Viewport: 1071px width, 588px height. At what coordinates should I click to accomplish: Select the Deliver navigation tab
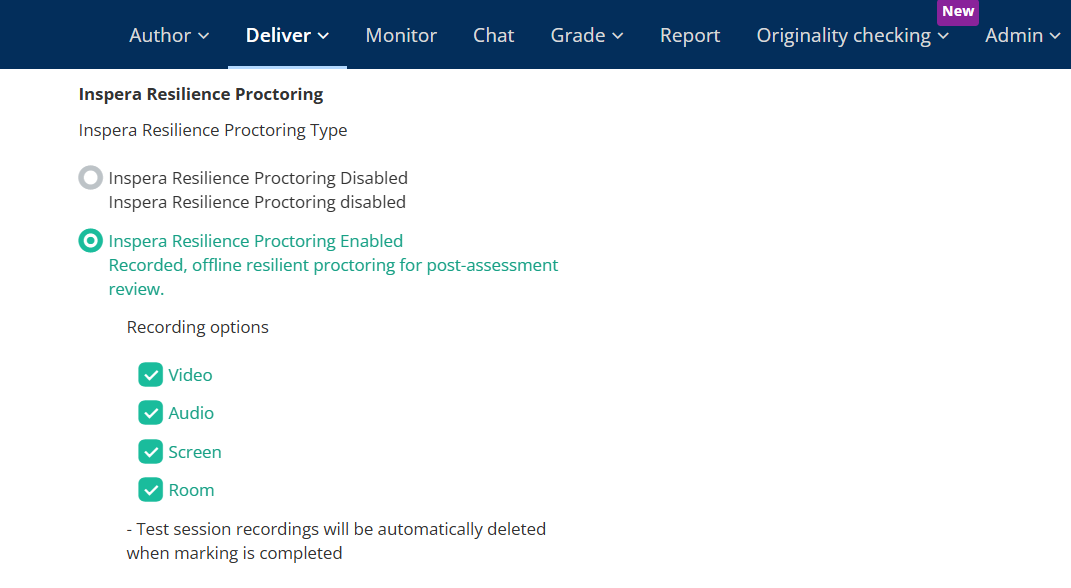pyautogui.click(x=286, y=35)
